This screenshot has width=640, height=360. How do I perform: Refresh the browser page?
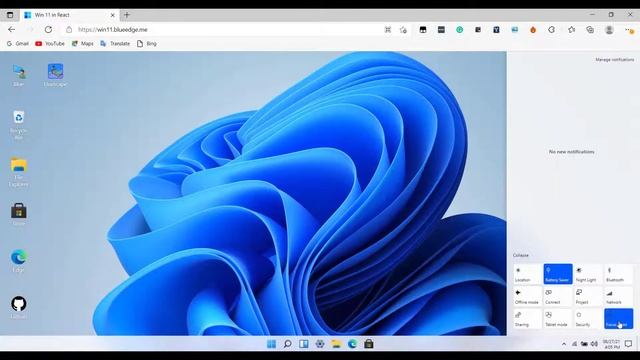tap(48, 29)
